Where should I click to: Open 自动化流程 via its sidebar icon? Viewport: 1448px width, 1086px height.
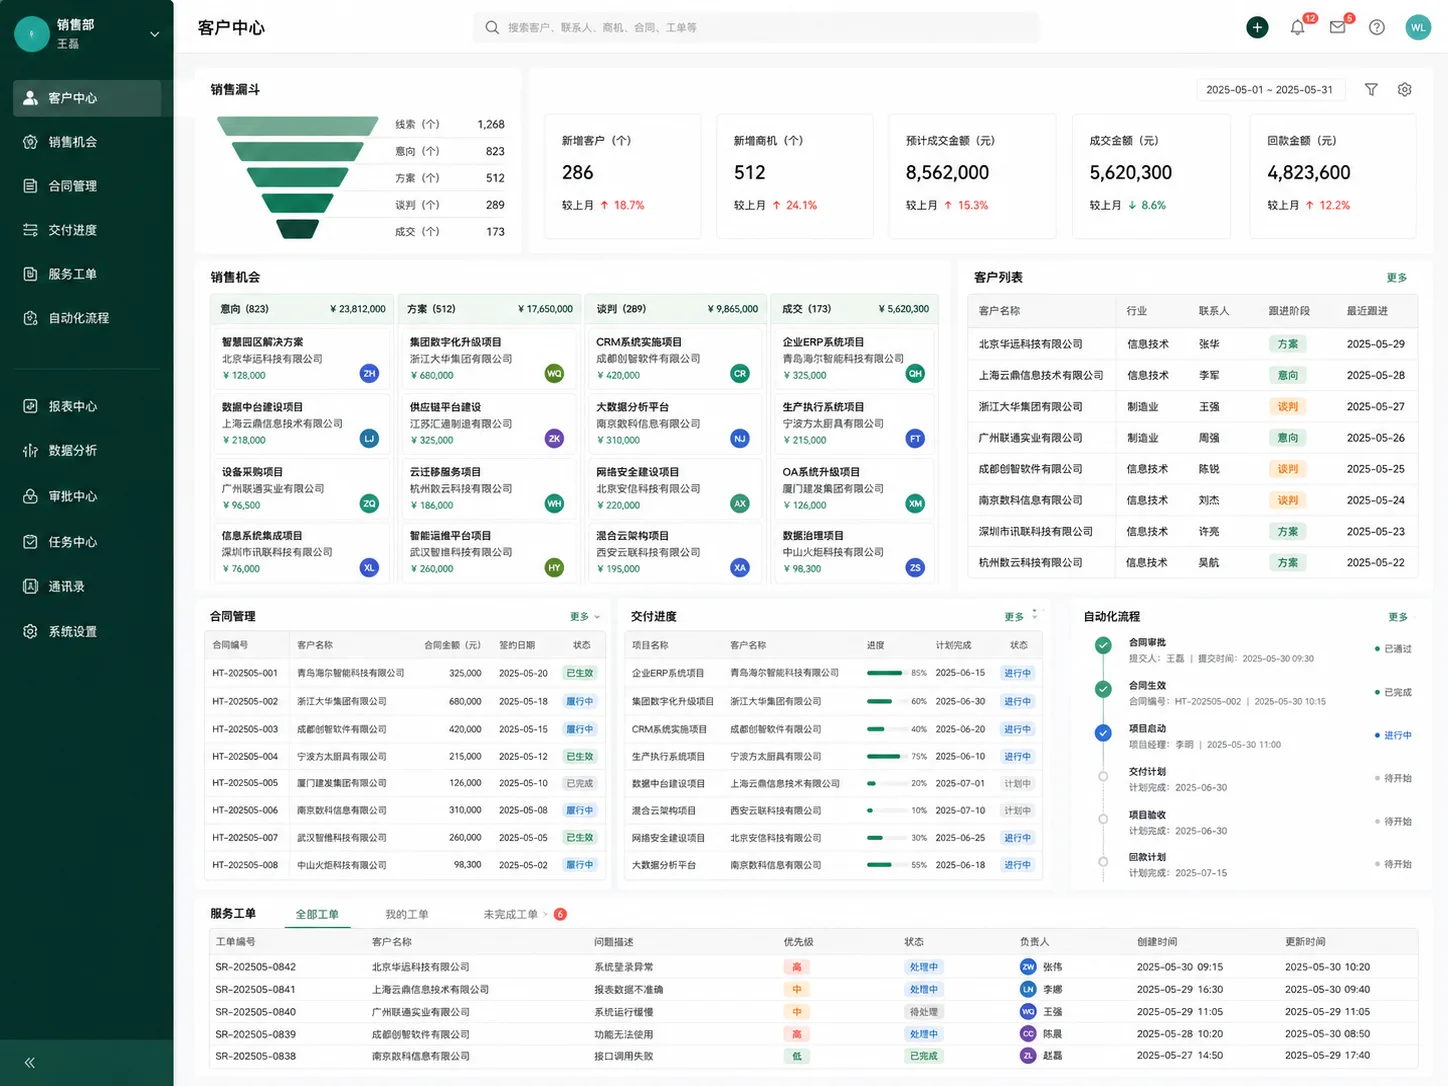point(30,318)
